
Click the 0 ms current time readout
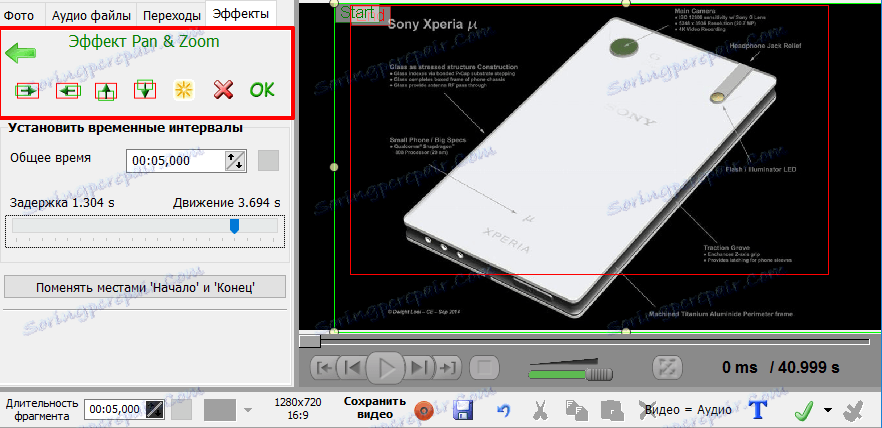(739, 368)
